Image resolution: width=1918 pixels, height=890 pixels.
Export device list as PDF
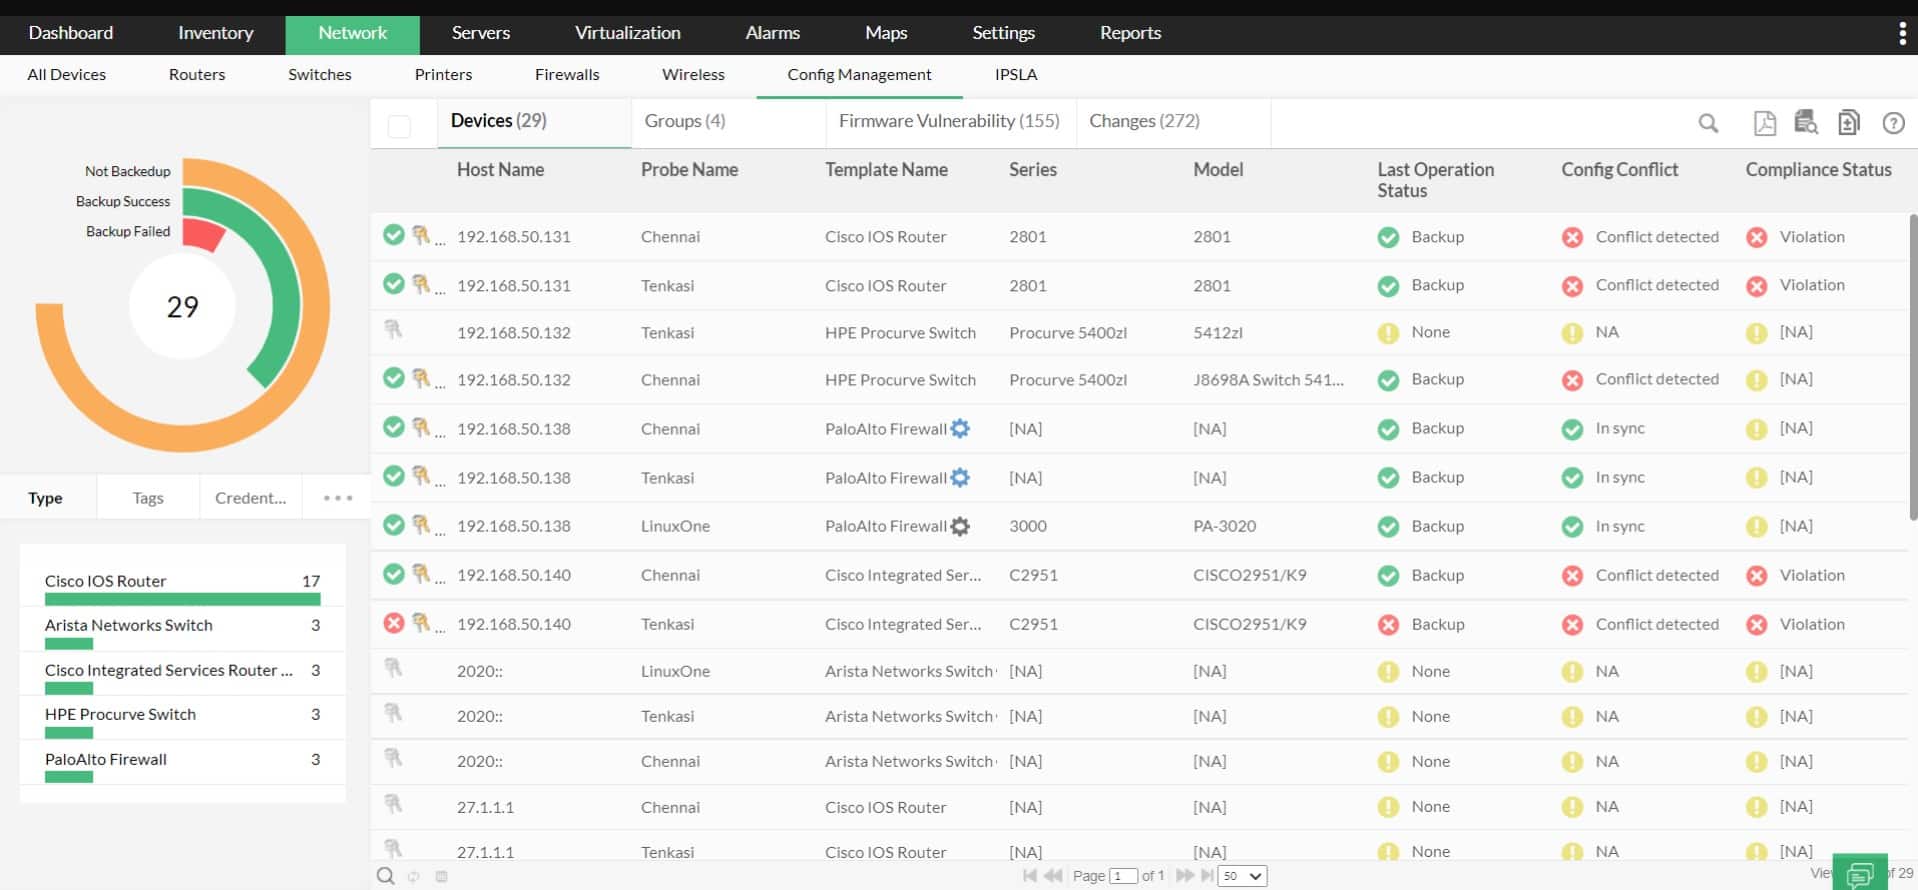[1765, 123]
